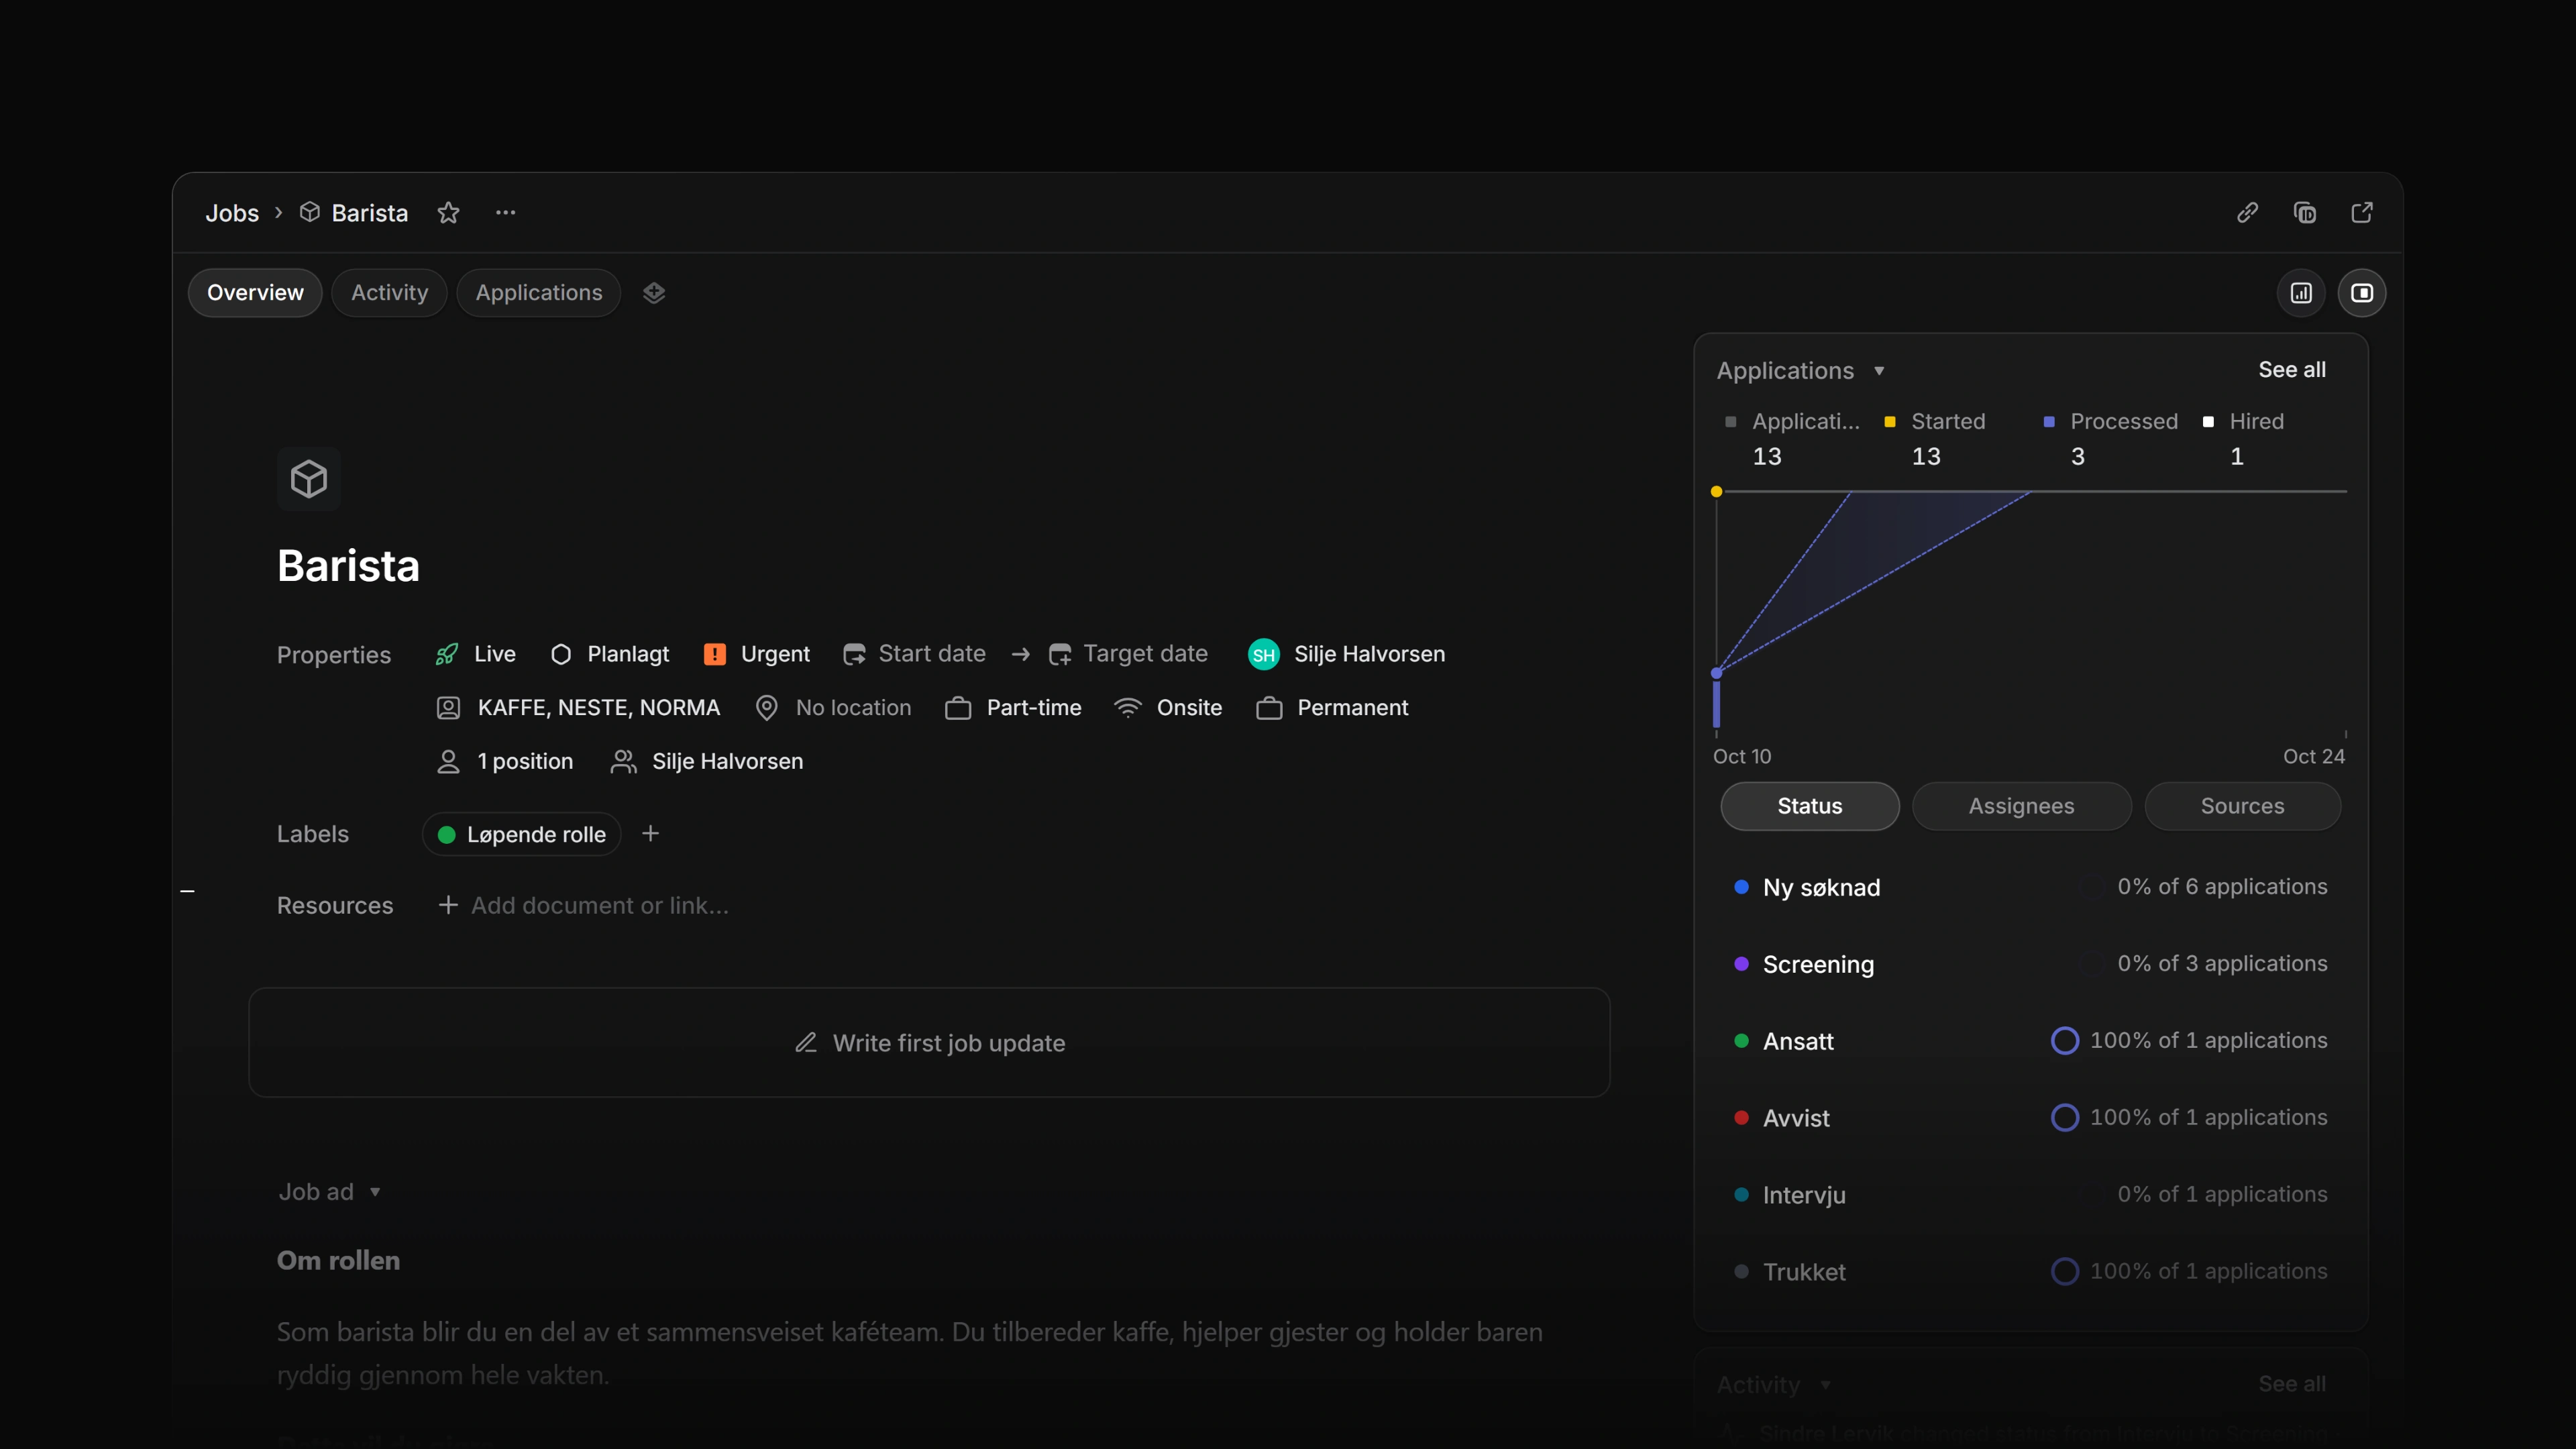Image resolution: width=2576 pixels, height=1449 pixels.
Task: Edit the 1 position count
Action: point(505,762)
